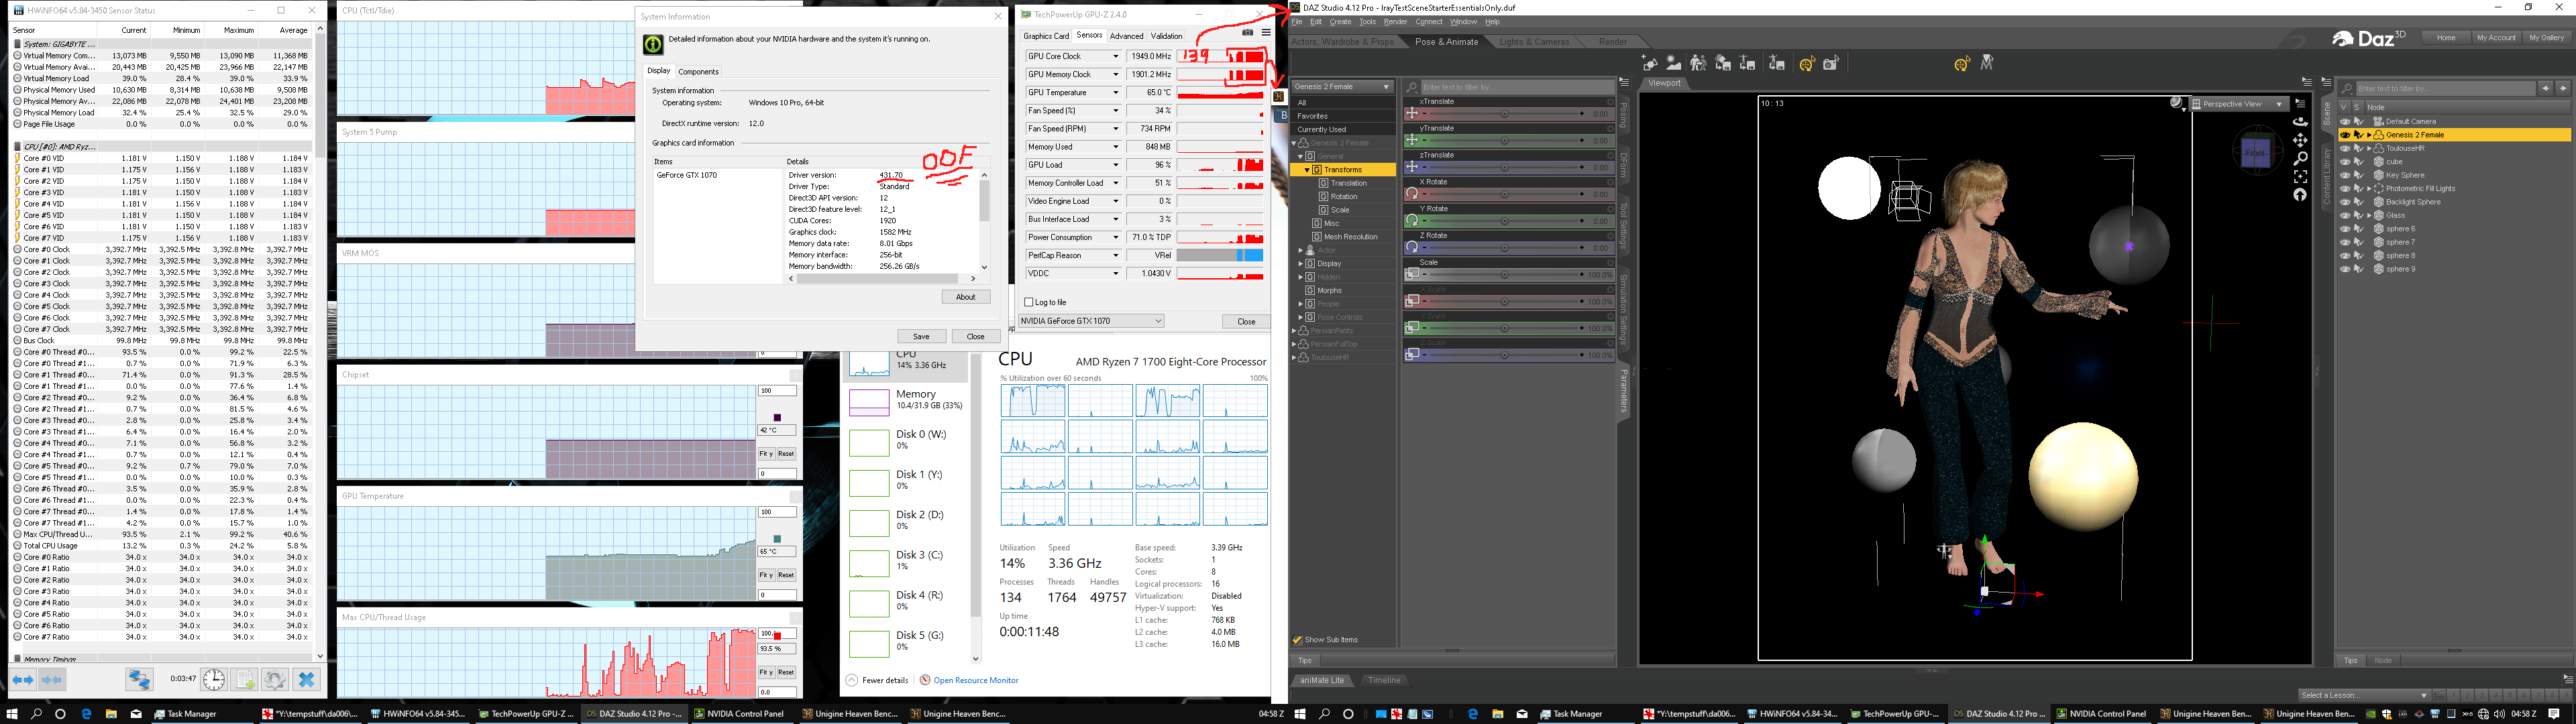This screenshot has height=724, width=2576.
Task: Click the HWiNFO add log file icon
Action: (x=244, y=680)
